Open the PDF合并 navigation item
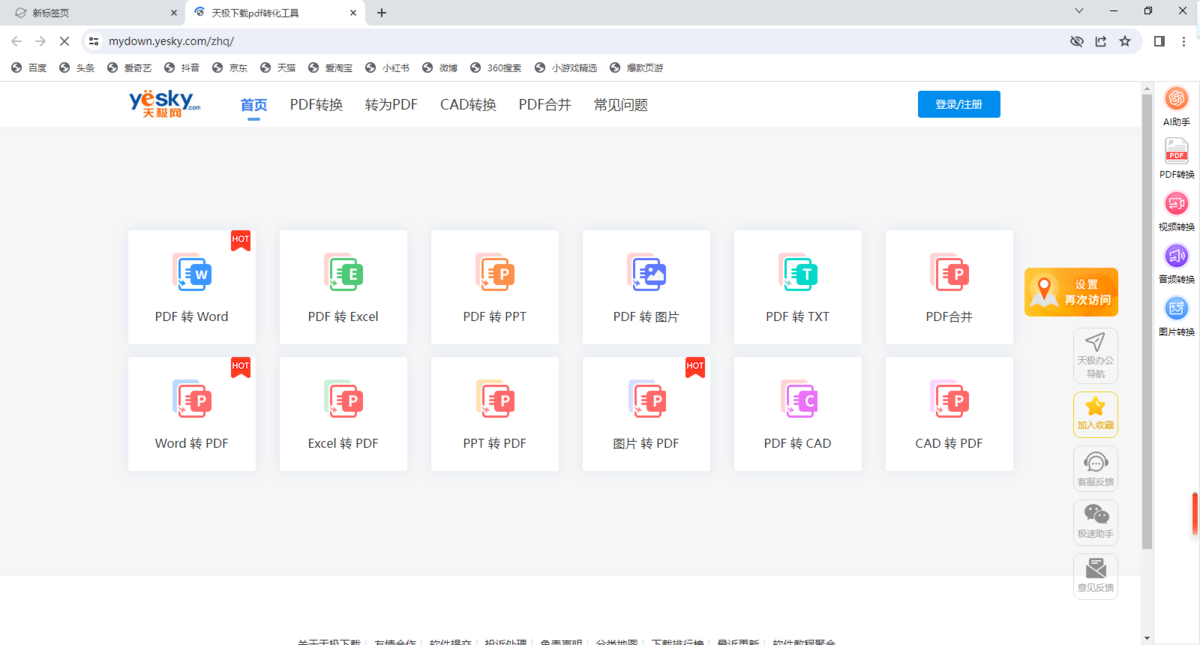The width and height of the screenshot is (1200, 645). point(545,104)
